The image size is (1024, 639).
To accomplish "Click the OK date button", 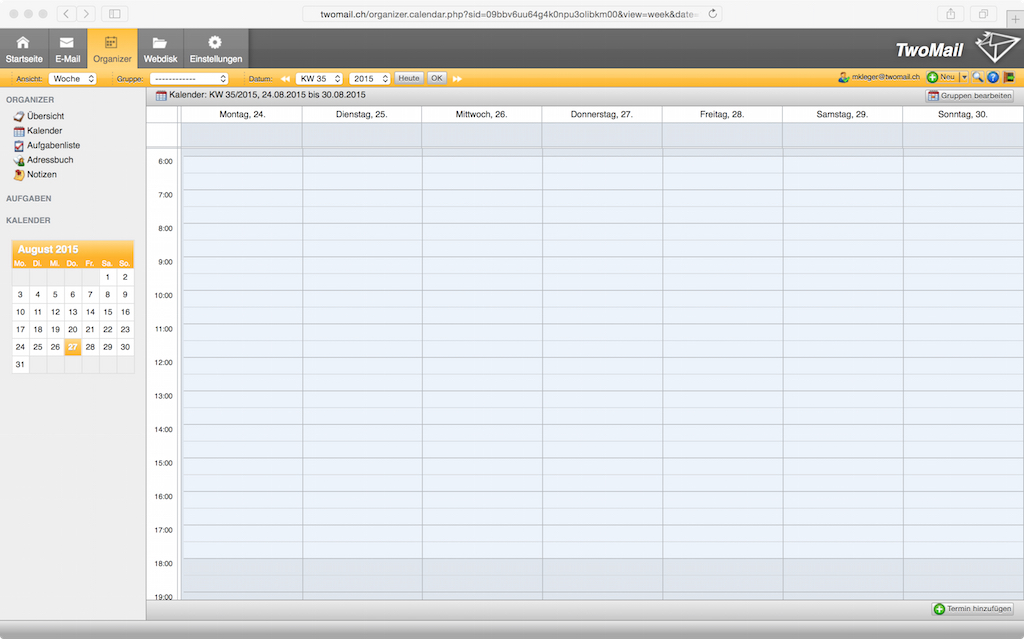I will [436, 78].
